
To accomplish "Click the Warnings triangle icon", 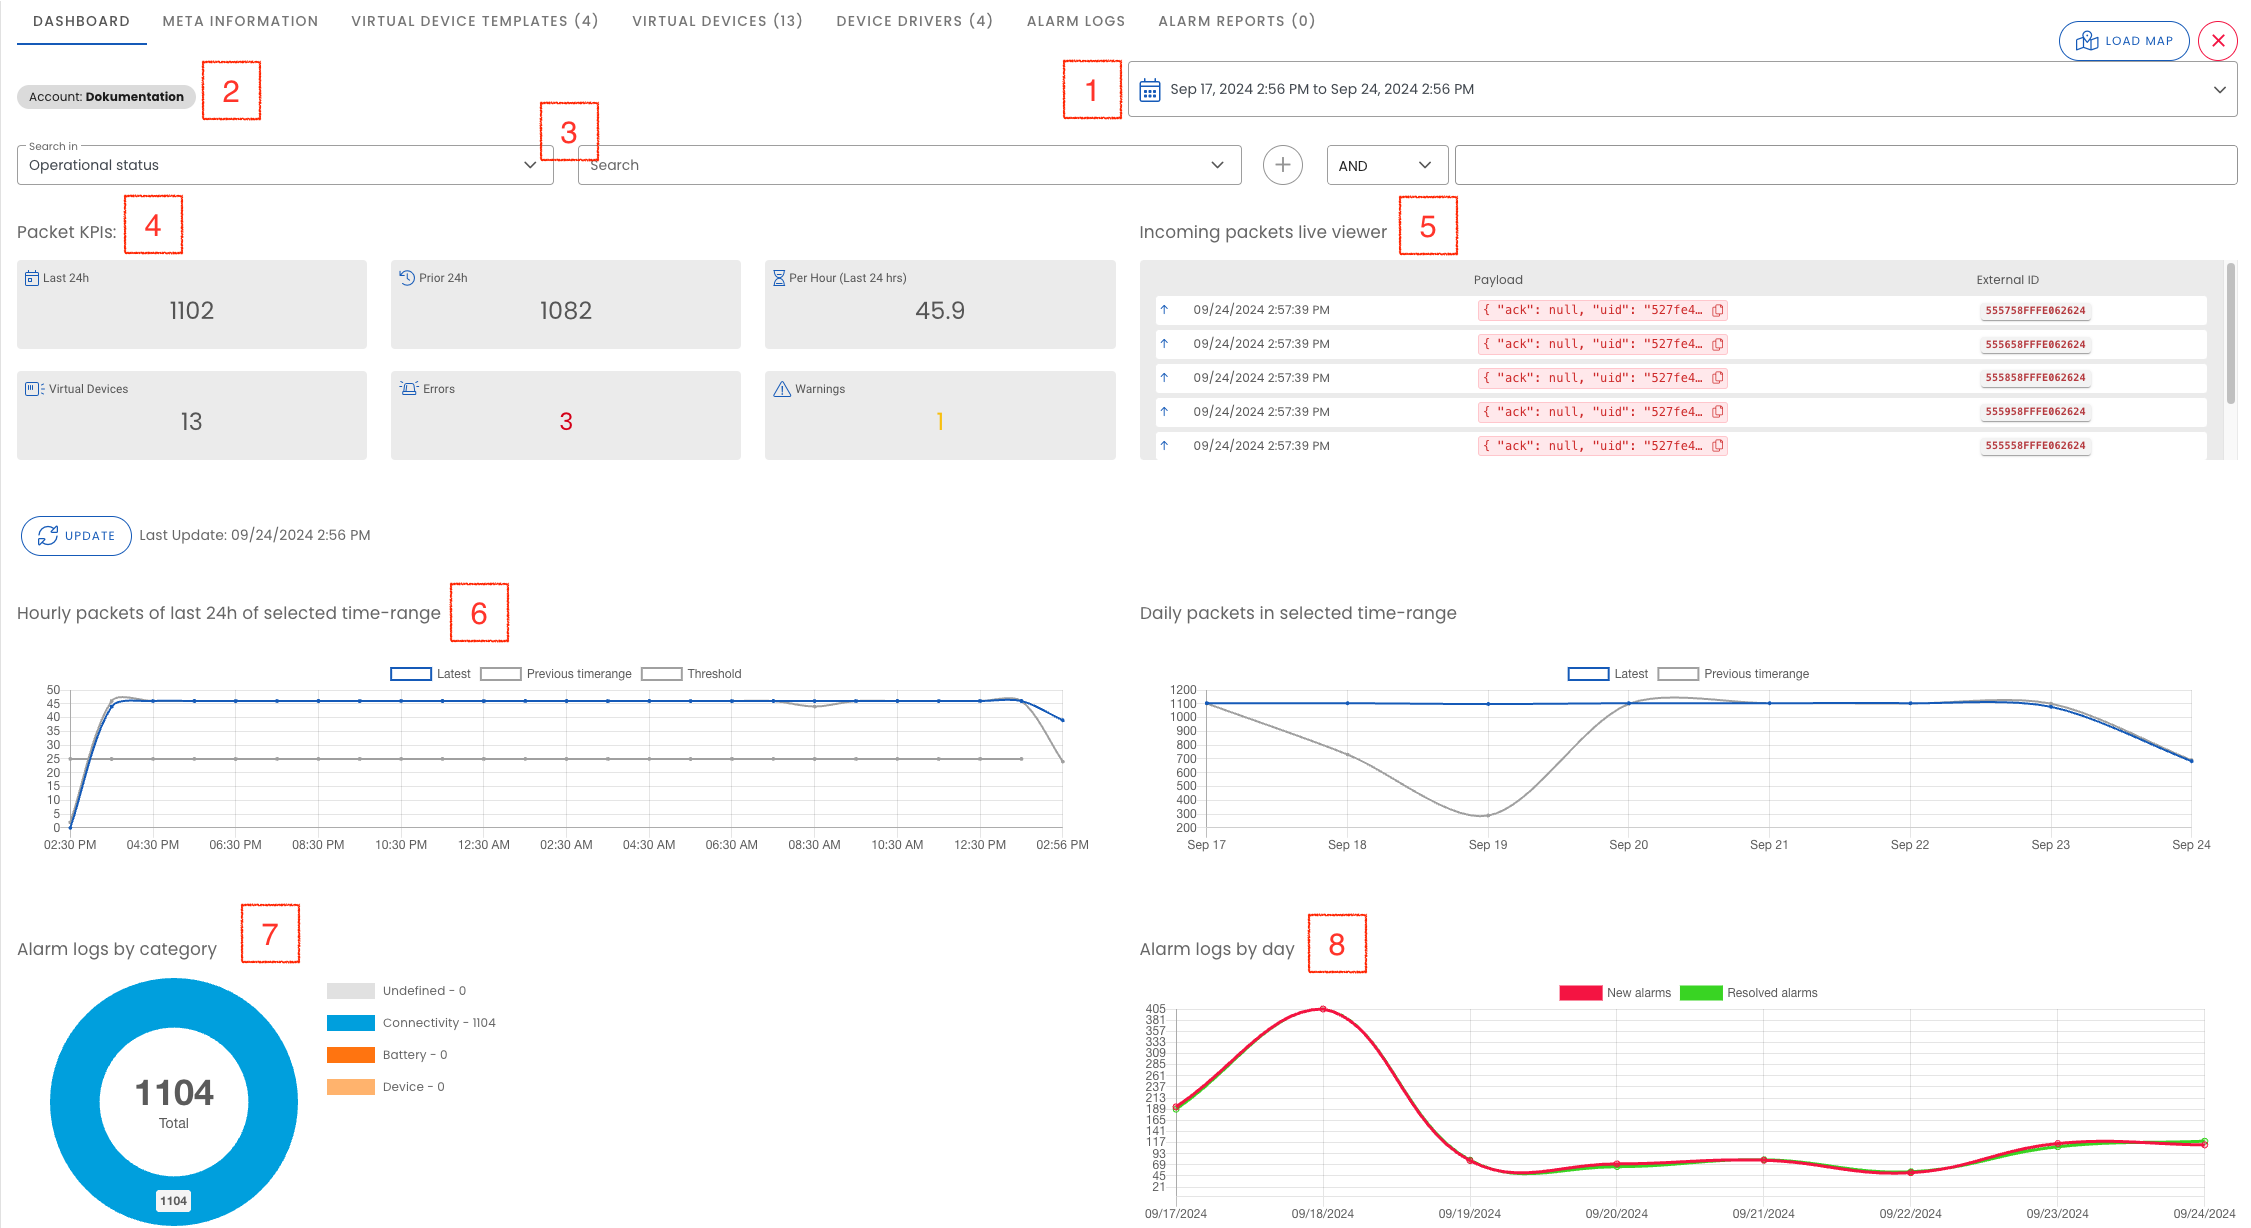I will (782, 389).
